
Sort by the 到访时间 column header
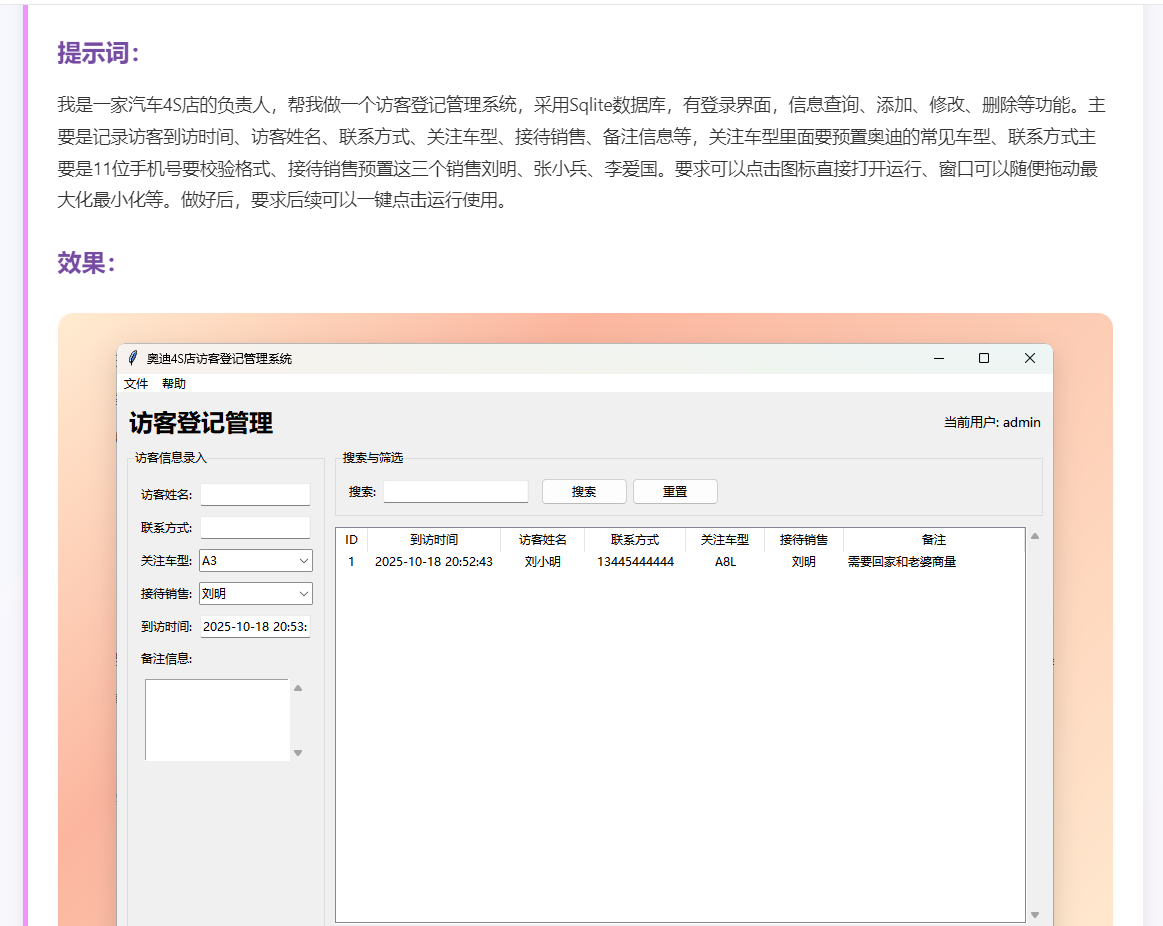tap(434, 540)
